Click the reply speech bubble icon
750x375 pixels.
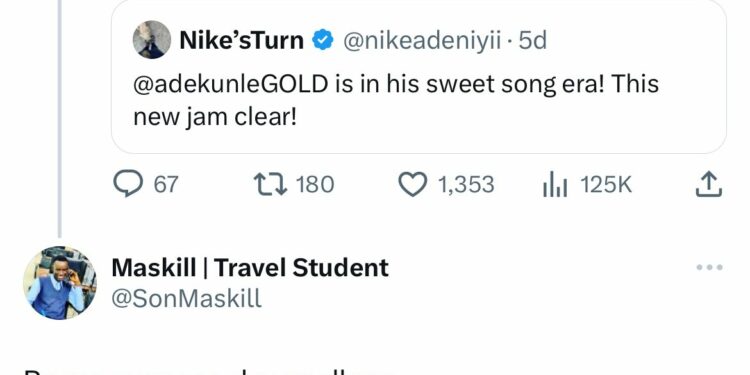[x=128, y=184]
